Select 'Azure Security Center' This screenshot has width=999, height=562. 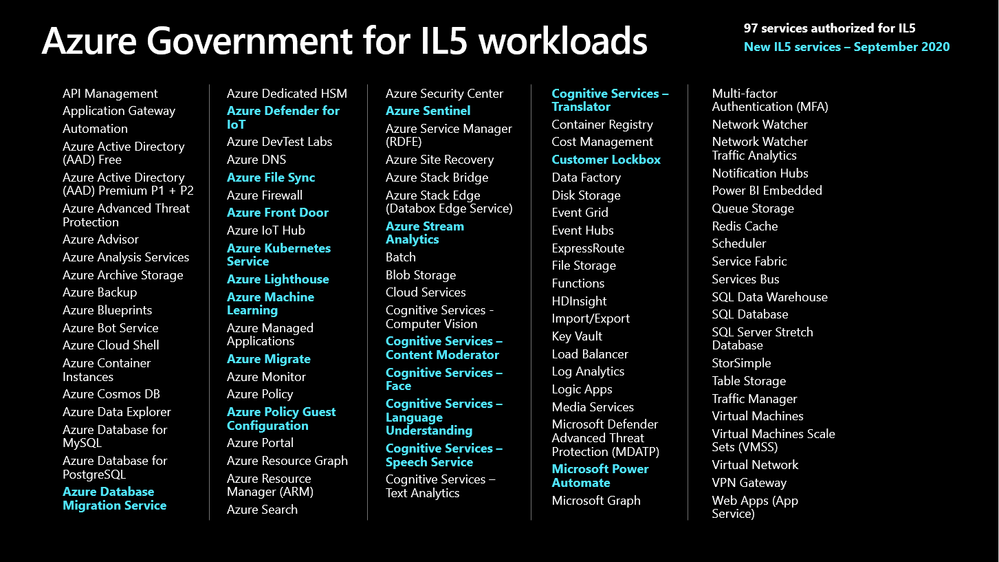[x=444, y=94]
